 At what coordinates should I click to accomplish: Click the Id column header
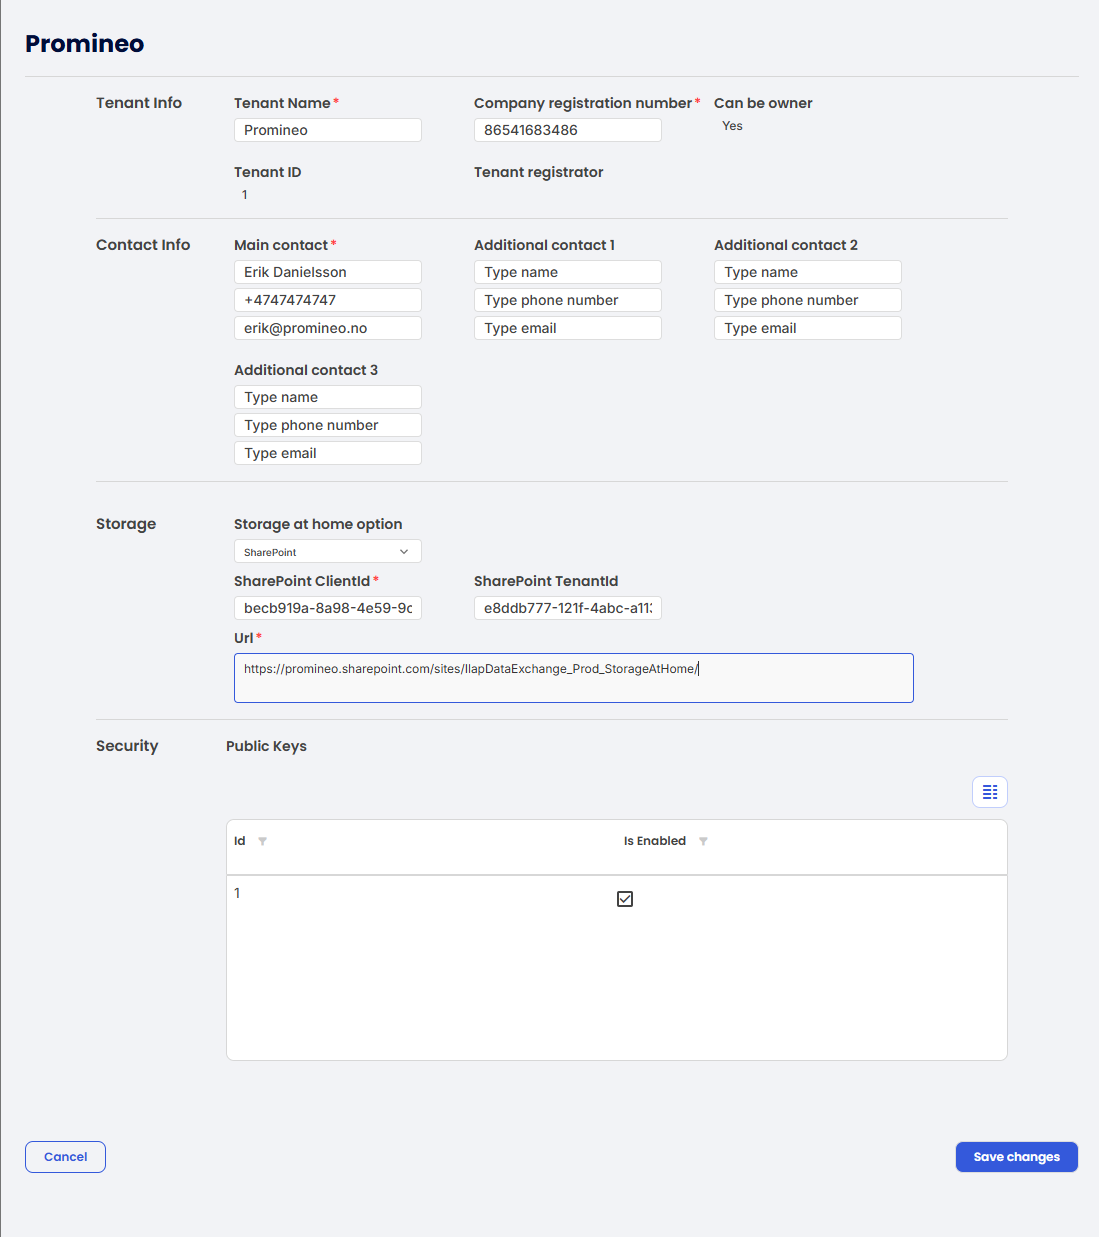pos(240,841)
